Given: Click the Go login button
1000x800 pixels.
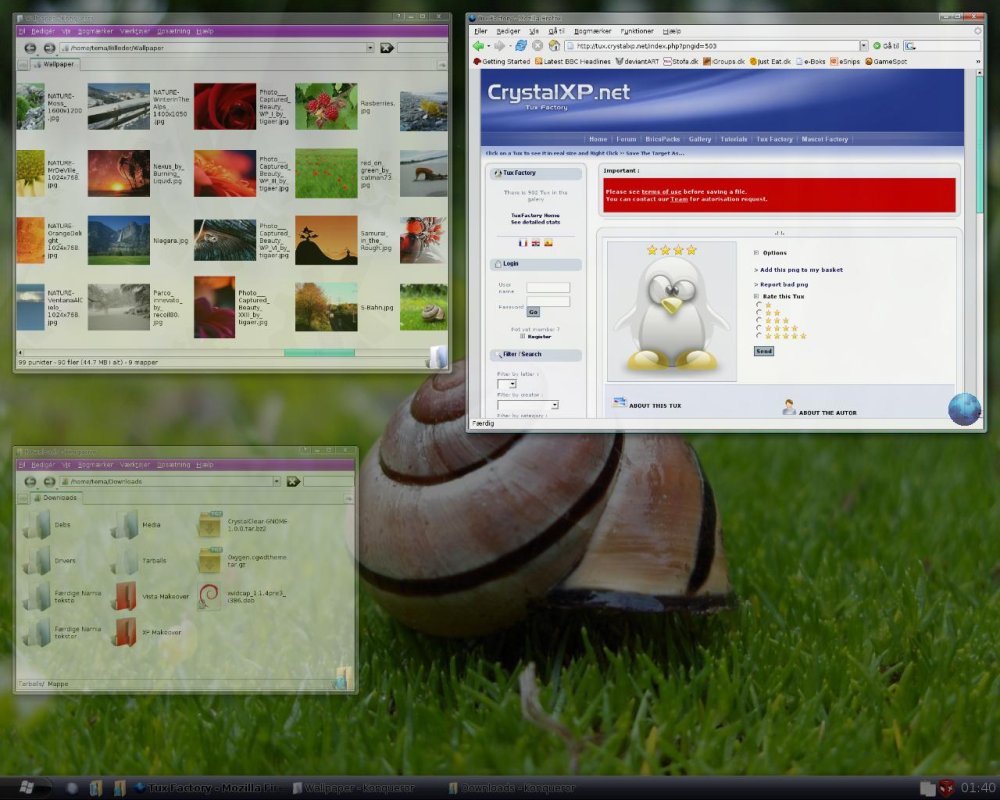Looking at the screenshot, I should [x=533, y=312].
